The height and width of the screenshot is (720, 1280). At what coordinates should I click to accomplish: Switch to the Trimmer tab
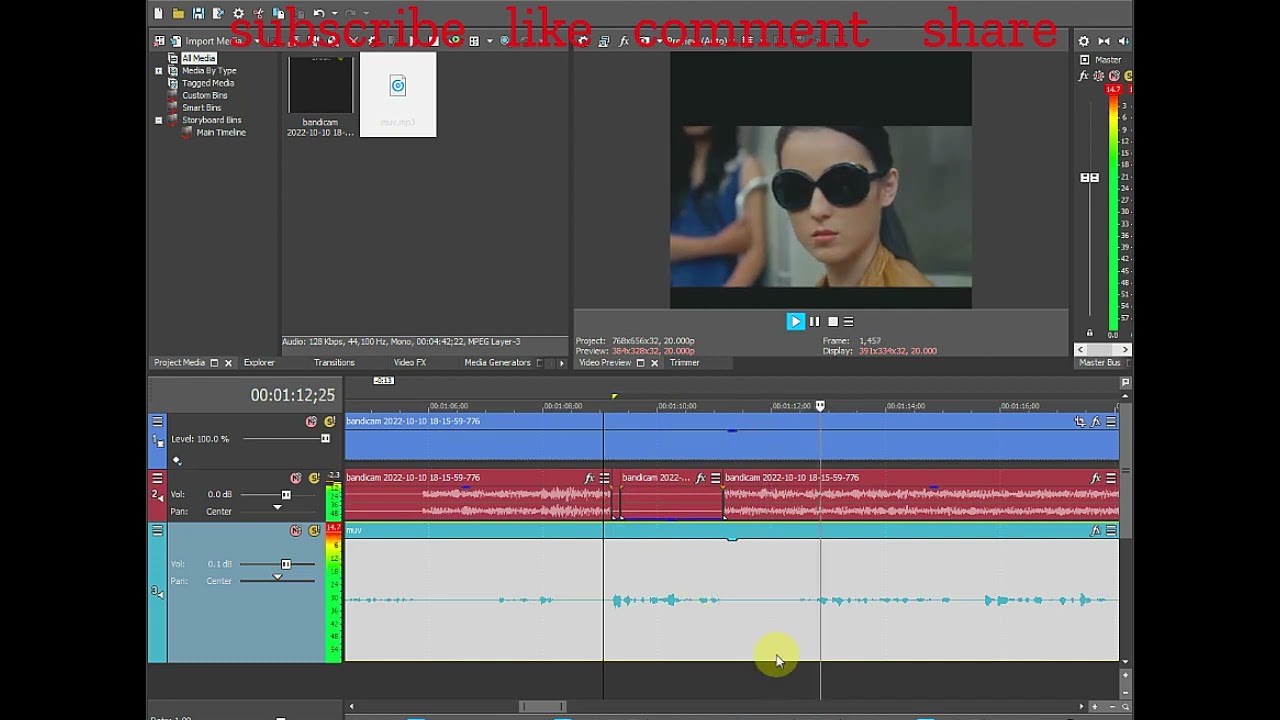tap(685, 363)
